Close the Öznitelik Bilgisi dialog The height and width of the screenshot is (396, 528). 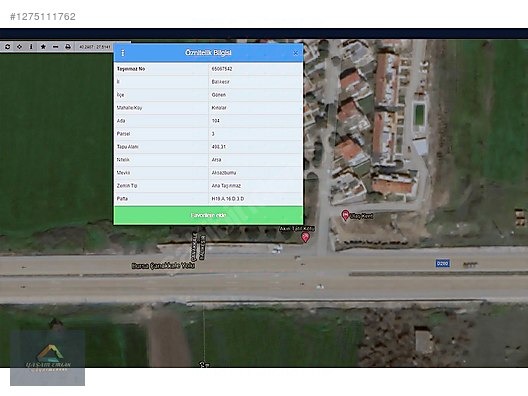click(x=295, y=53)
